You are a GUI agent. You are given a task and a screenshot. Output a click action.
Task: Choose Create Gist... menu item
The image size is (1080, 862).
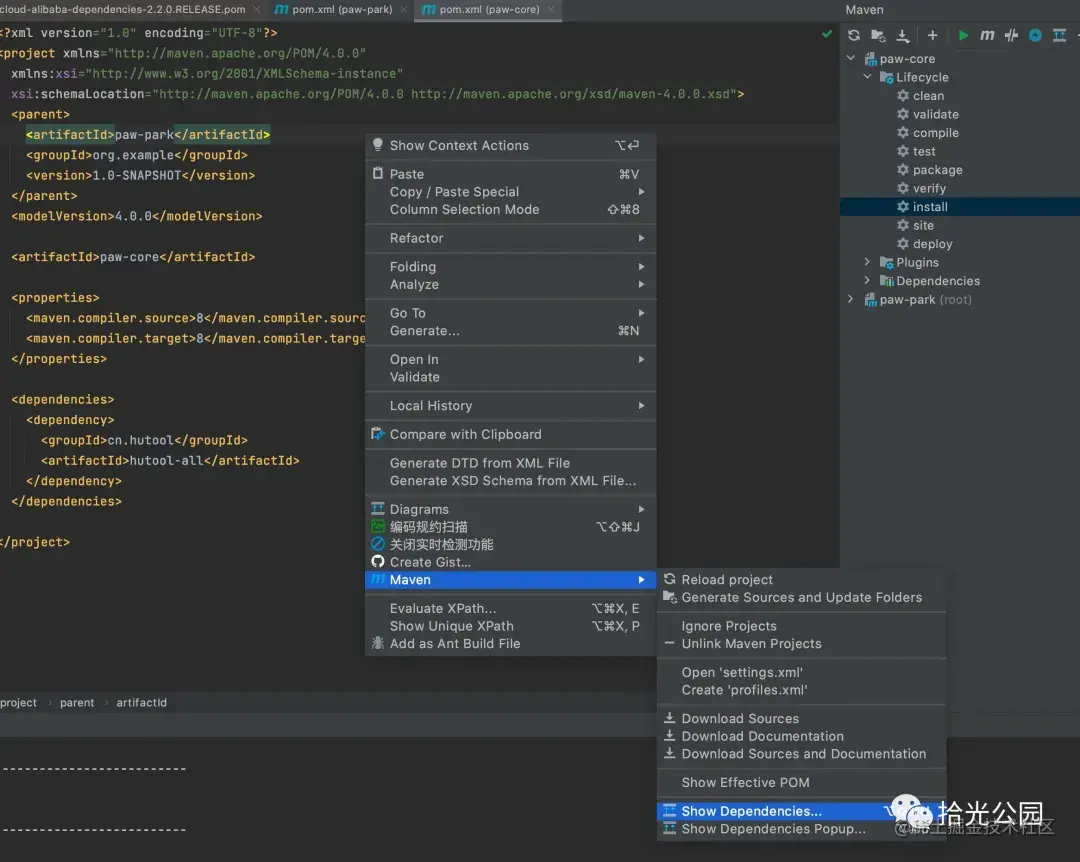[510, 562]
